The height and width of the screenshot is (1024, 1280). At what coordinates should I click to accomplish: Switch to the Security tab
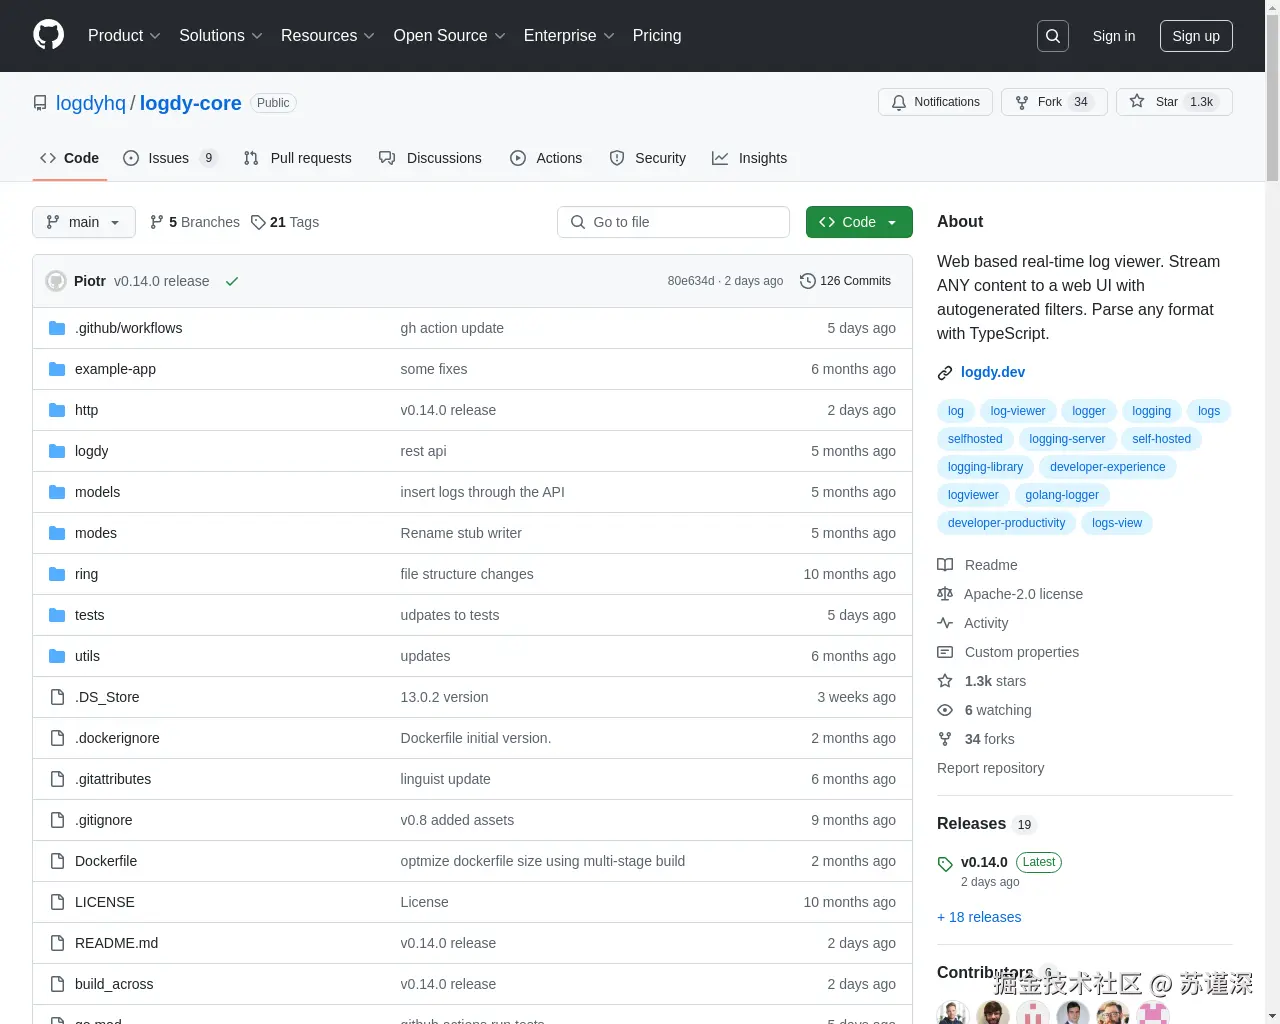[x=648, y=158]
